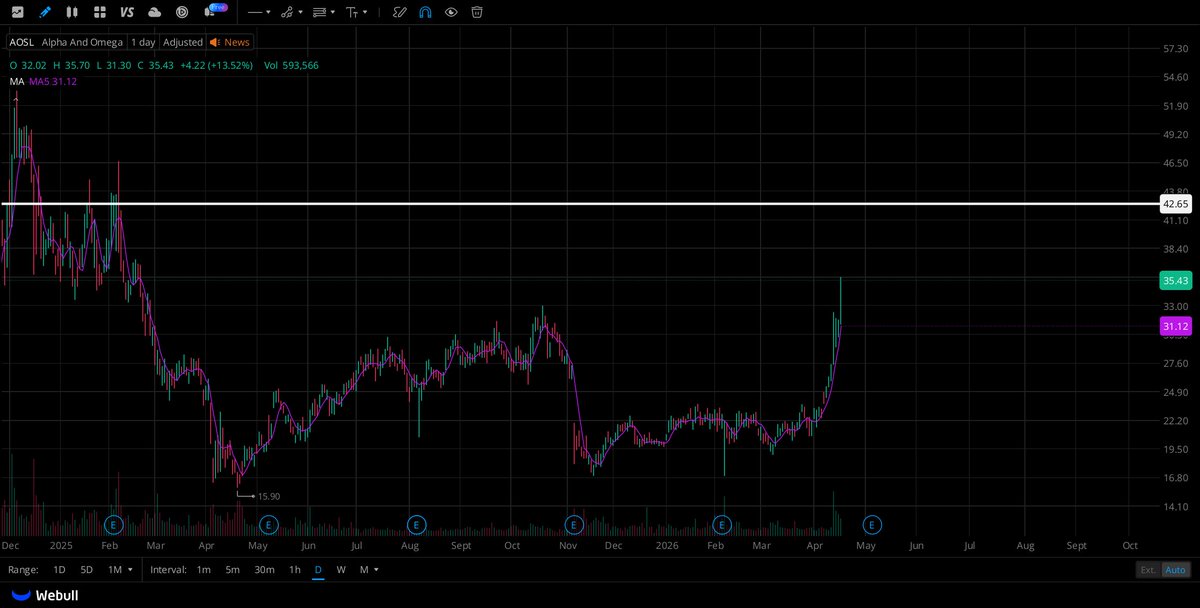The image size is (1200, 608).
Task: Click the 1 day period label
Action: point(143,42)
